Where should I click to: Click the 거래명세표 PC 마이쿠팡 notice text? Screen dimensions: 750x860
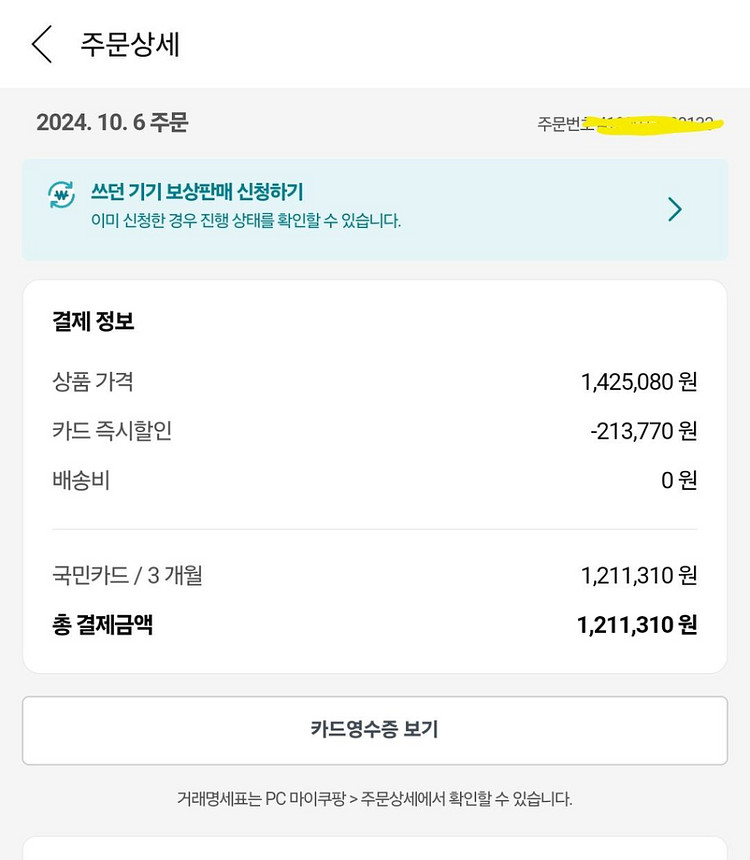click(x=374, y=798)
